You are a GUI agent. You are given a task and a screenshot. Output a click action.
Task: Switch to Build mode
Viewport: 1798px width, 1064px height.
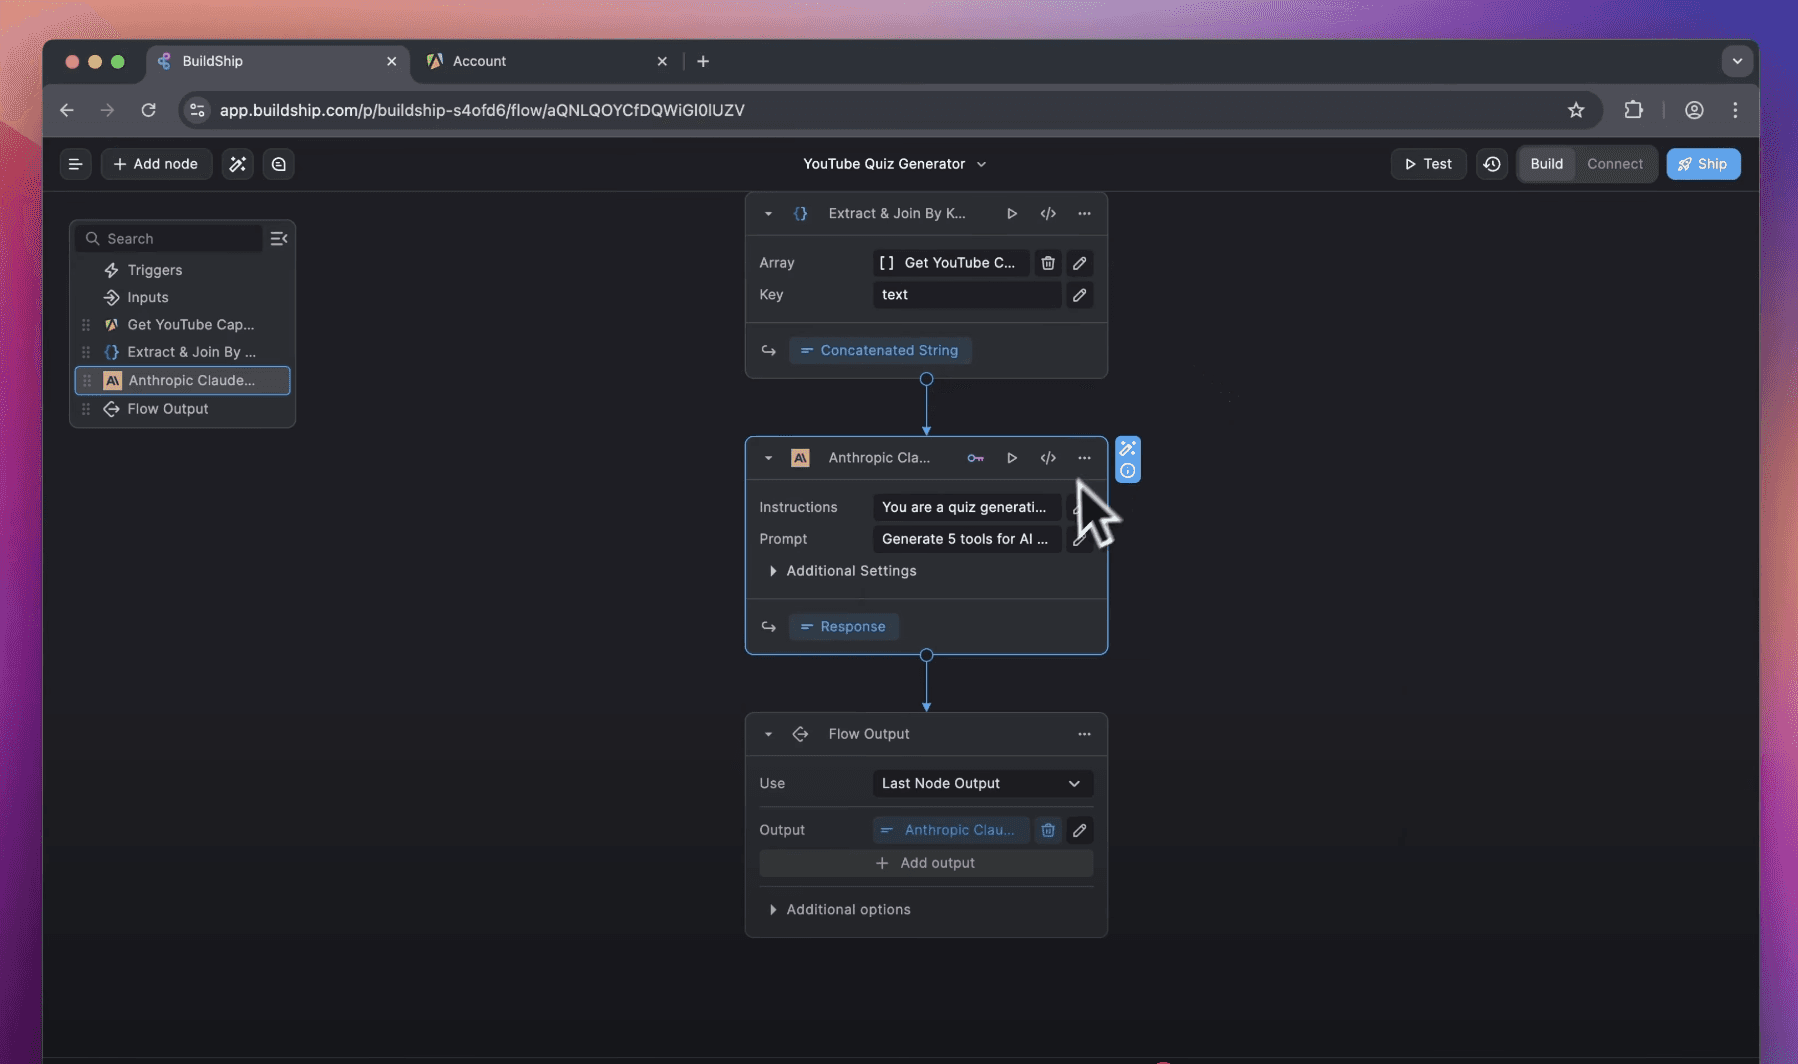tap(1546, 164)
